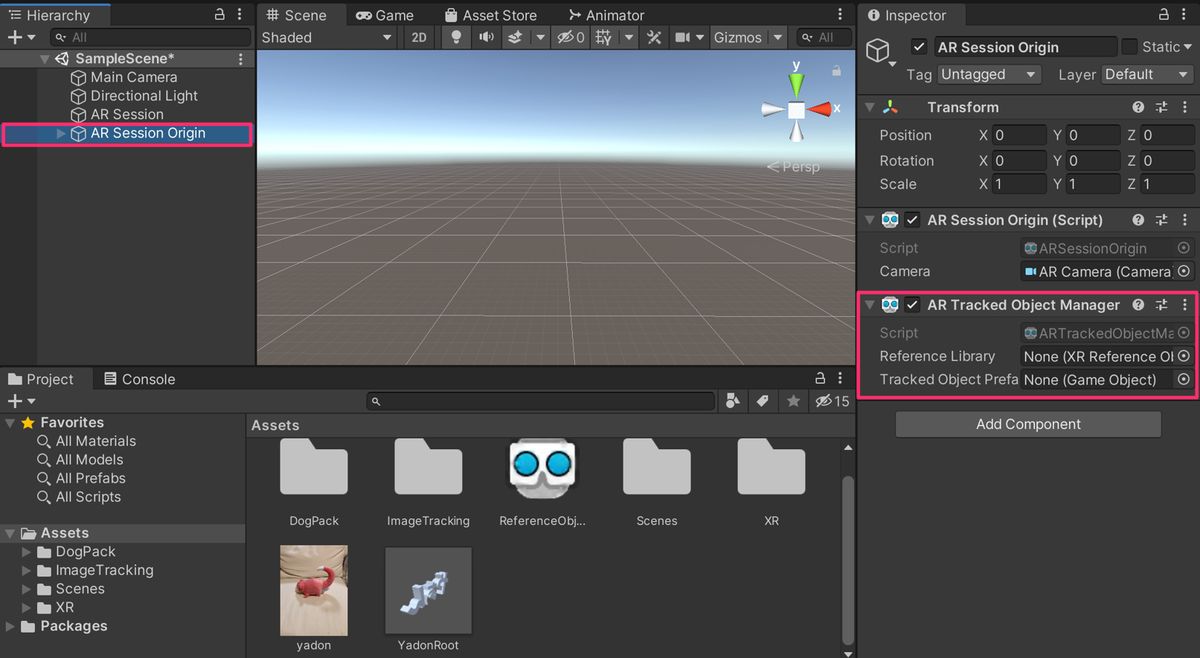Toggle scene lighting bulb icon
The width and height of the screenshot is (1200, 658).
click(x=456, y=37)
